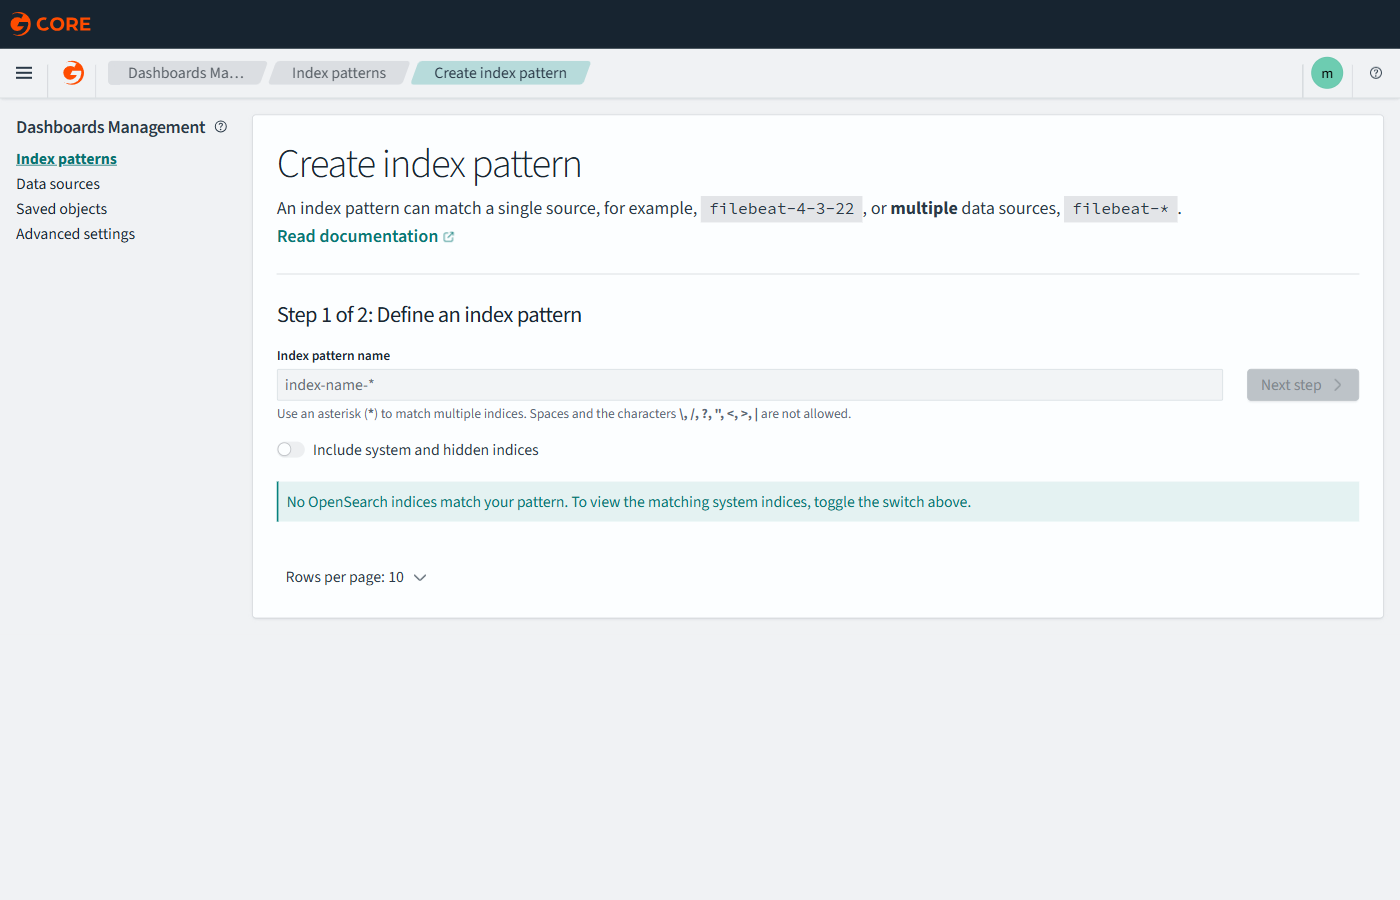Open Data sources in sidebar

click(58, 184)
